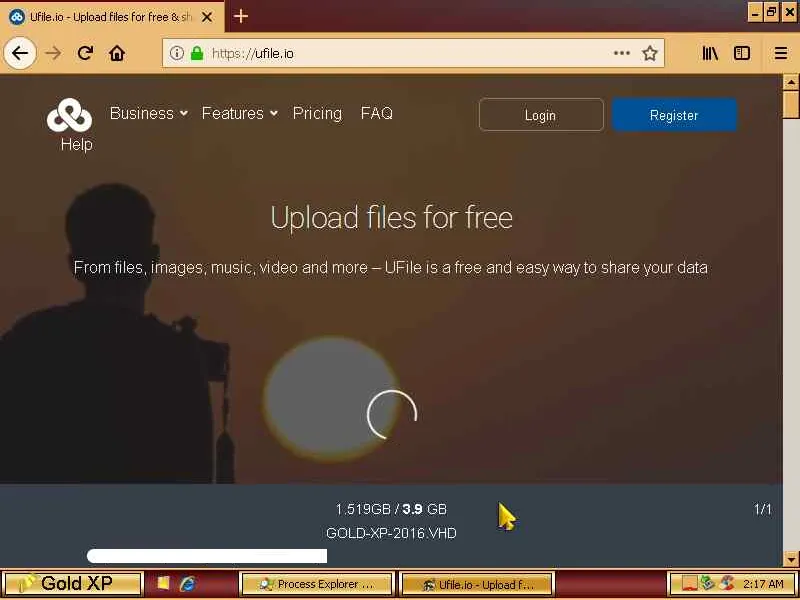This screenshot has height=600, width=800.
Task: Click the upload progress bar
Action: [207, 556]
